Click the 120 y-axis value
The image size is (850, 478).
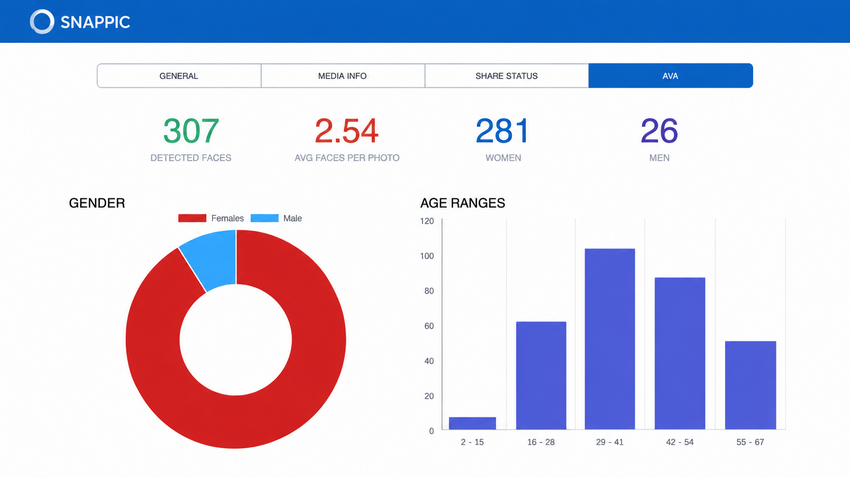pos(427,221)
